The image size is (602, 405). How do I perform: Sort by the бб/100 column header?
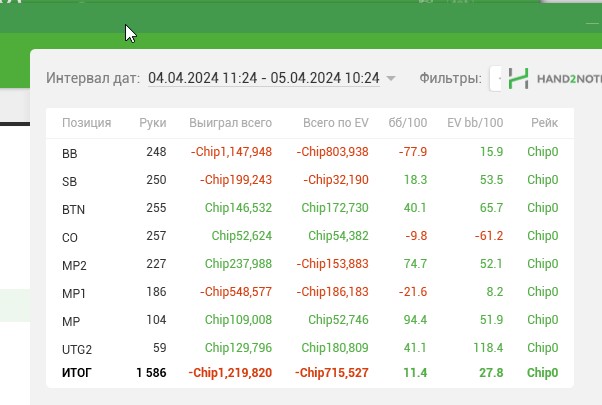click(x=408, y=123)
